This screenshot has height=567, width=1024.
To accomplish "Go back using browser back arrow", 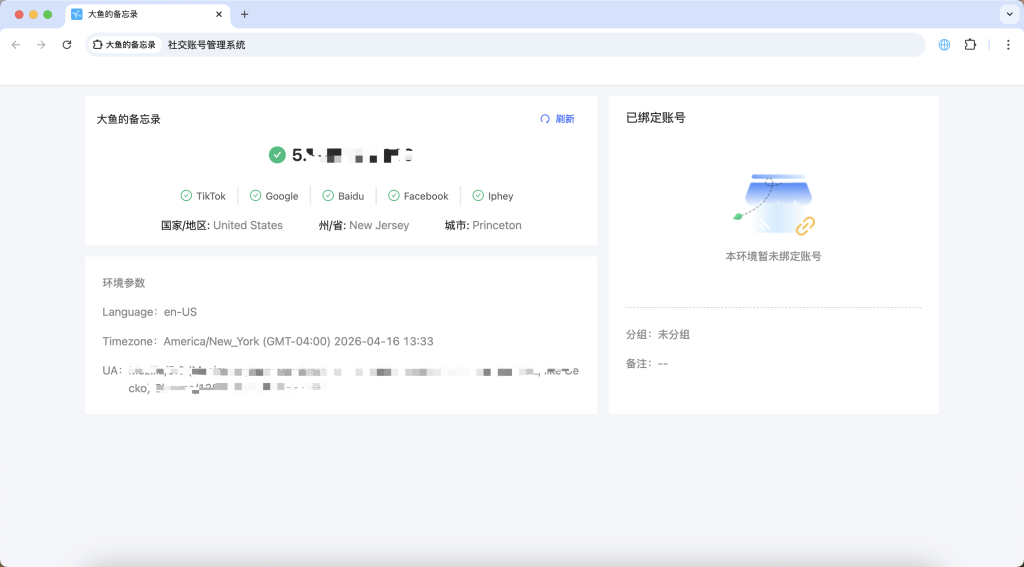I will click(16, 45).
